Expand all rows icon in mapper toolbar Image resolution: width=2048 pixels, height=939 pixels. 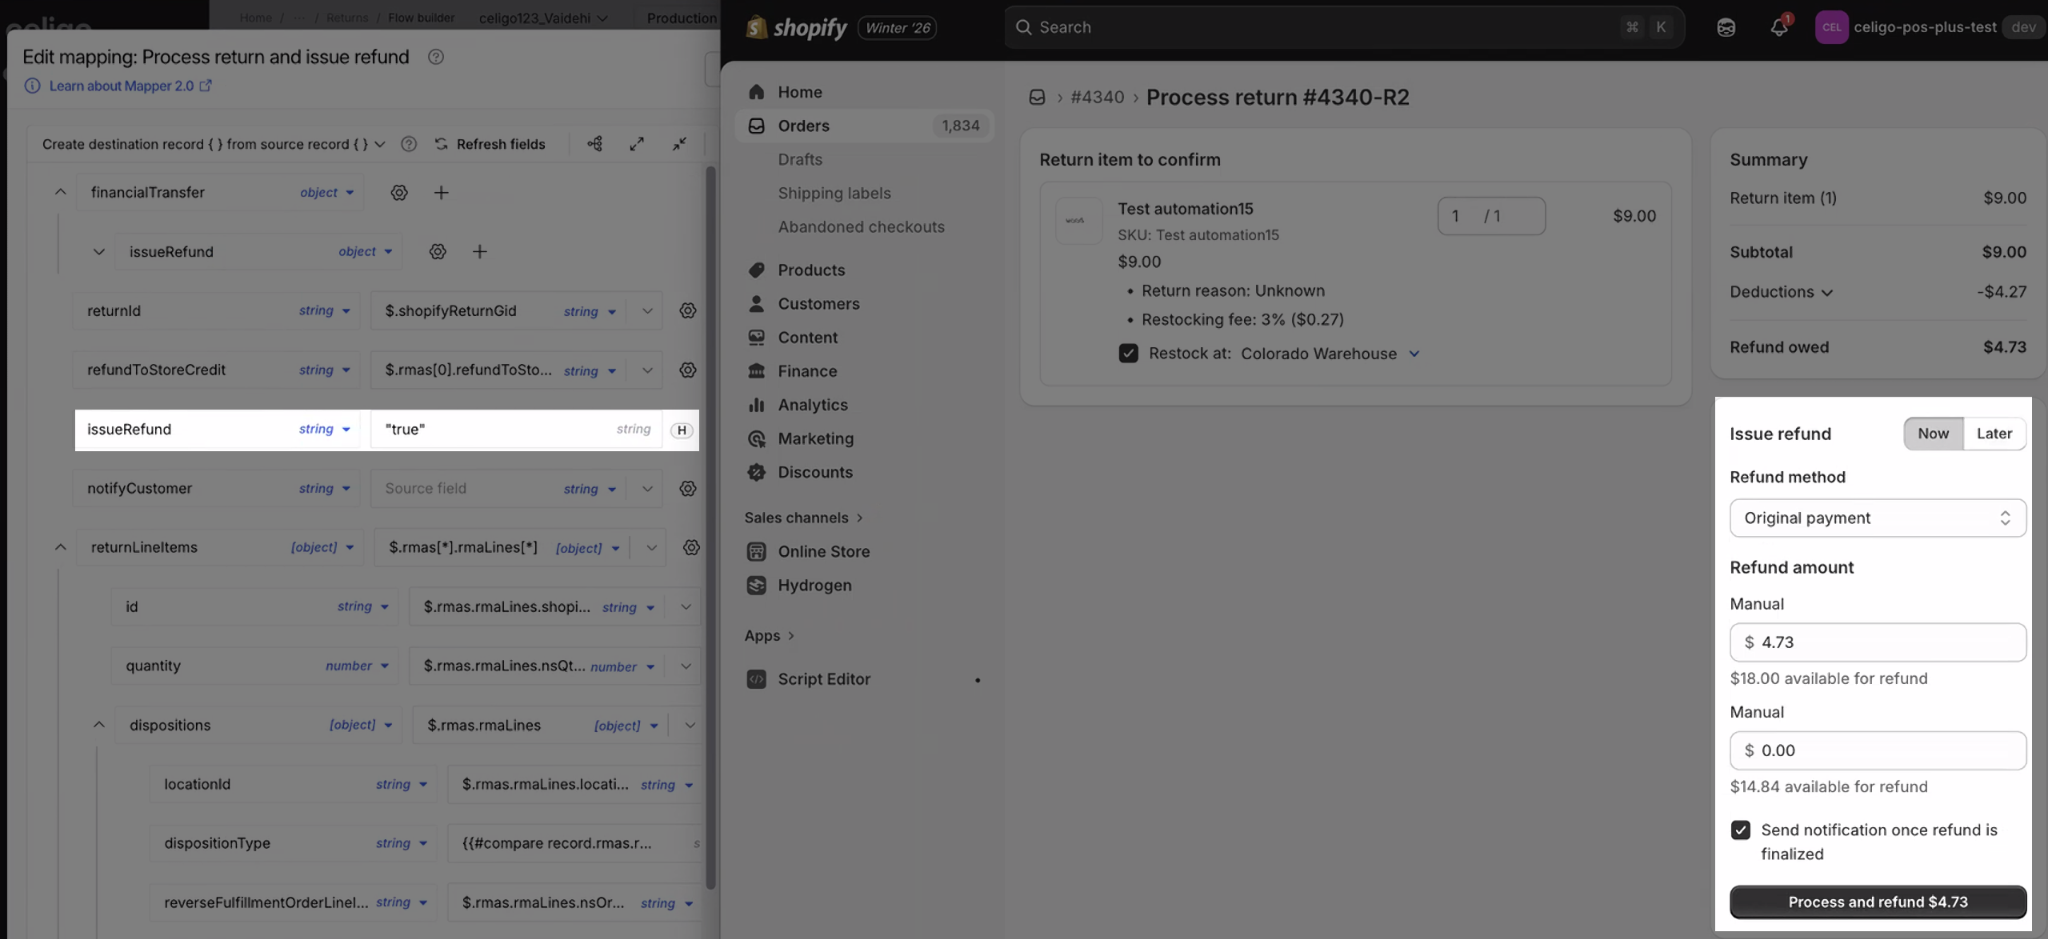[637, 144]
